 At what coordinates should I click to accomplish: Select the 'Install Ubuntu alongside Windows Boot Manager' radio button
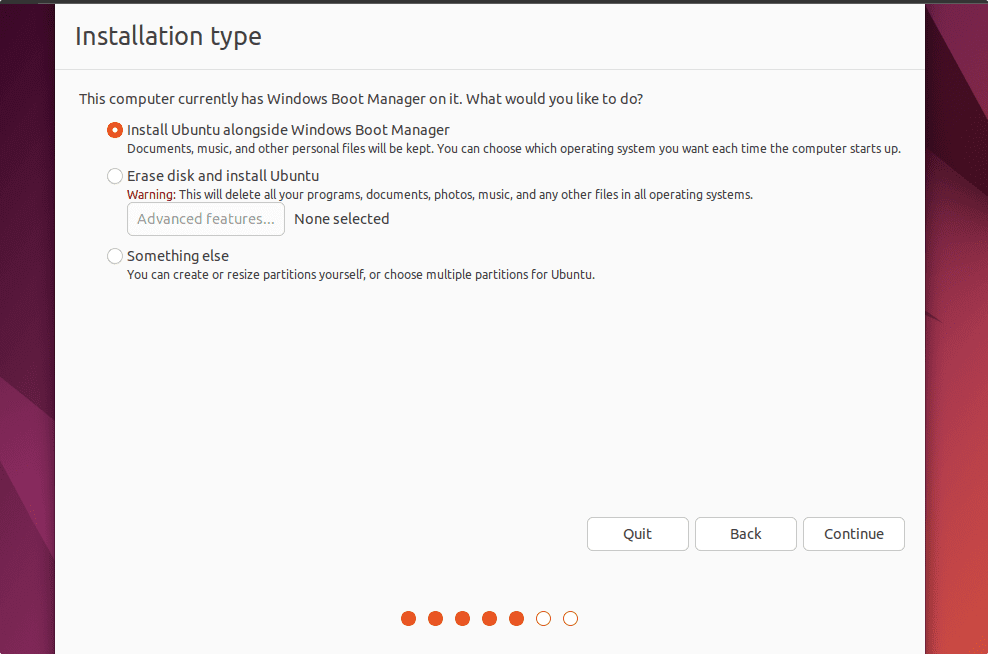(115, 130)
